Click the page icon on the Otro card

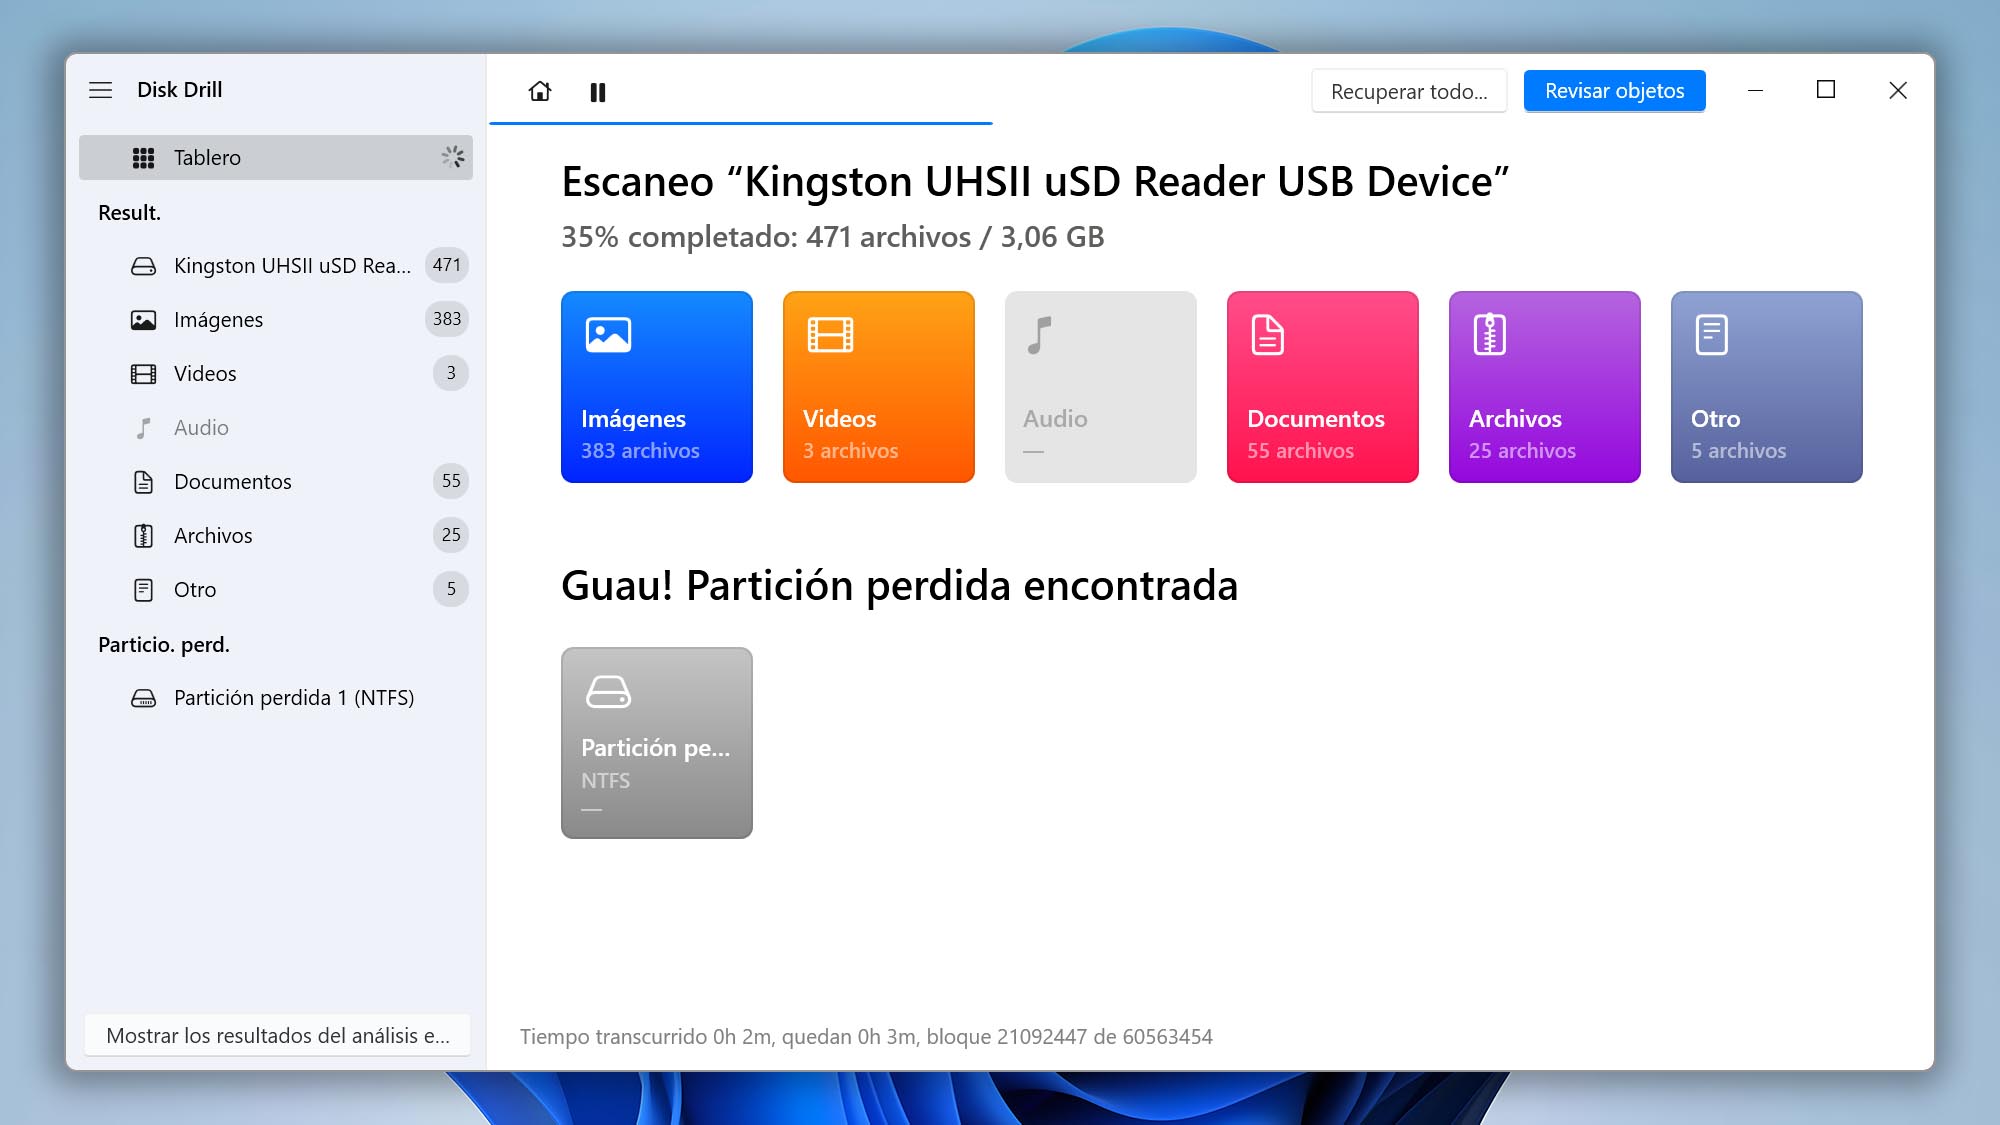(x=1712, y=335)
